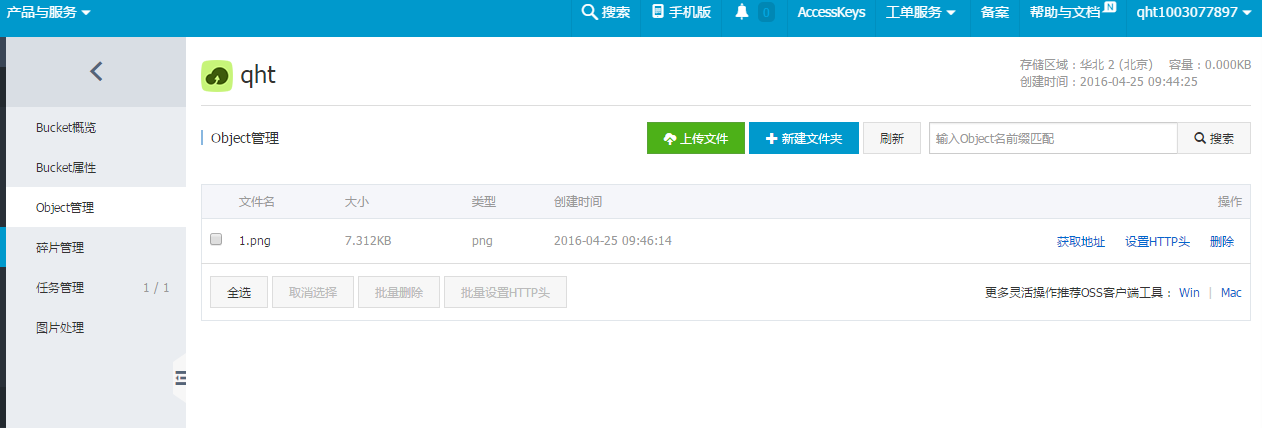Select Object管理 in the sidebar
The height and width of the screenshot is (428, 1262).
96,208
